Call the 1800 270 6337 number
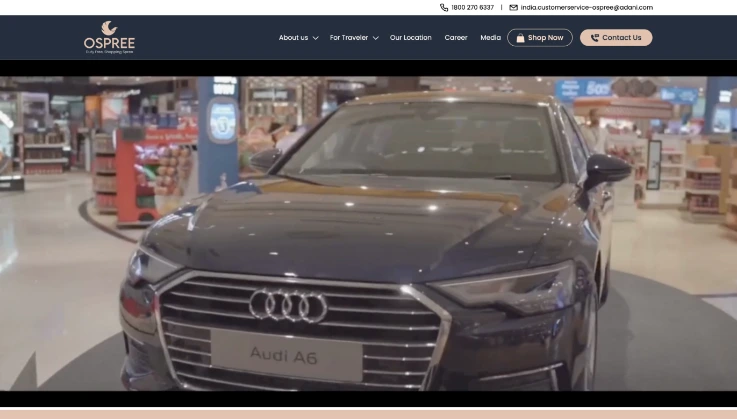The height and width of the screenshot is (419, 737). (472, 7)
